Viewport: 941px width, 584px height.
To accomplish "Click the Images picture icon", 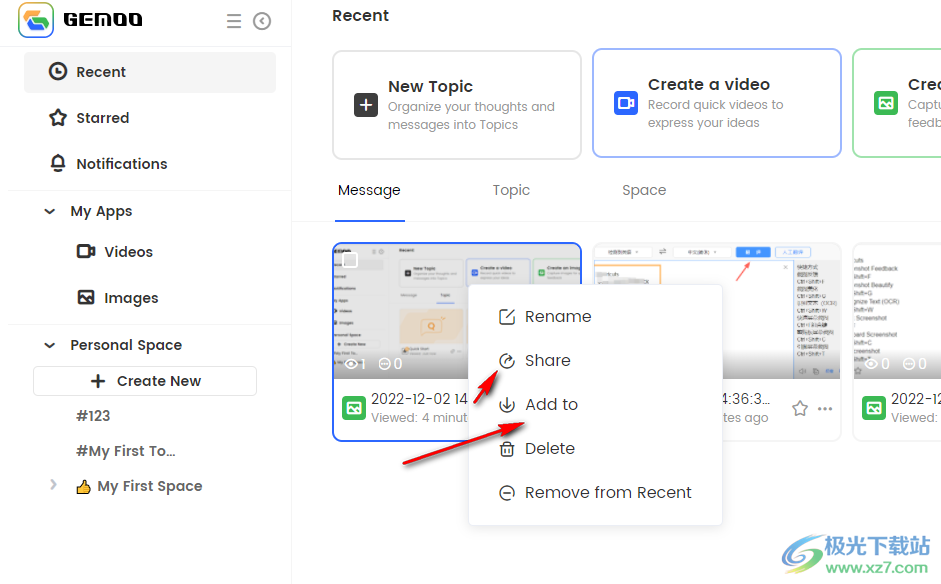I will click(86, 297).
